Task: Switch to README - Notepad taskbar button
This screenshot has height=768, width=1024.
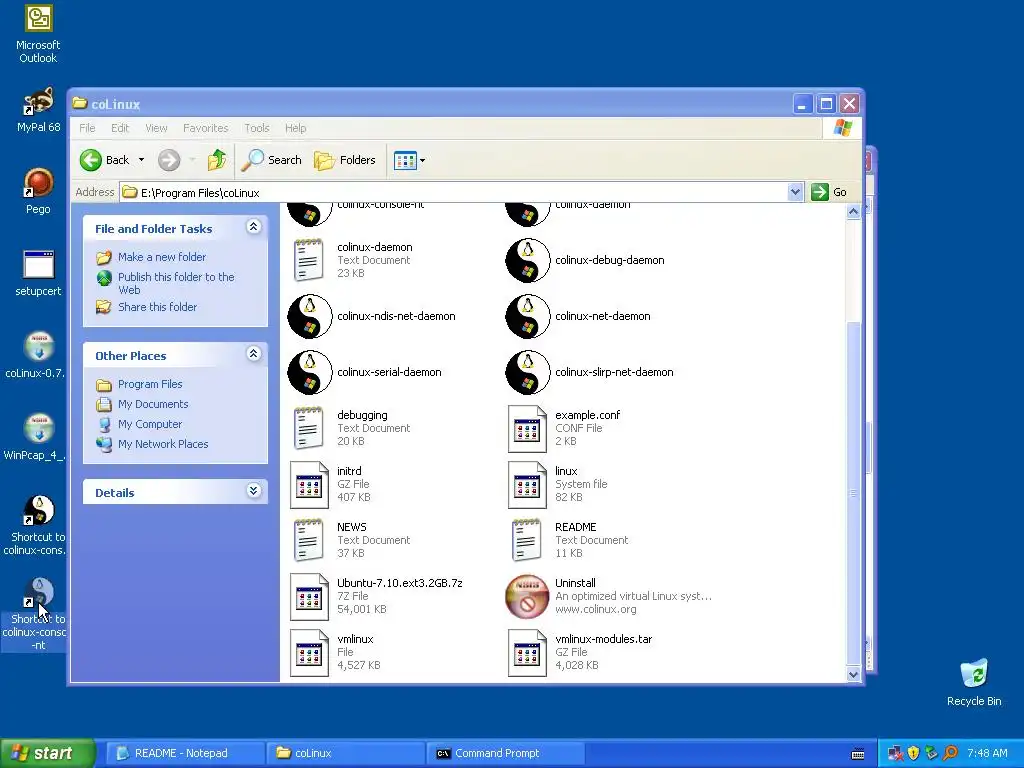Action: [x=185, y=753]
